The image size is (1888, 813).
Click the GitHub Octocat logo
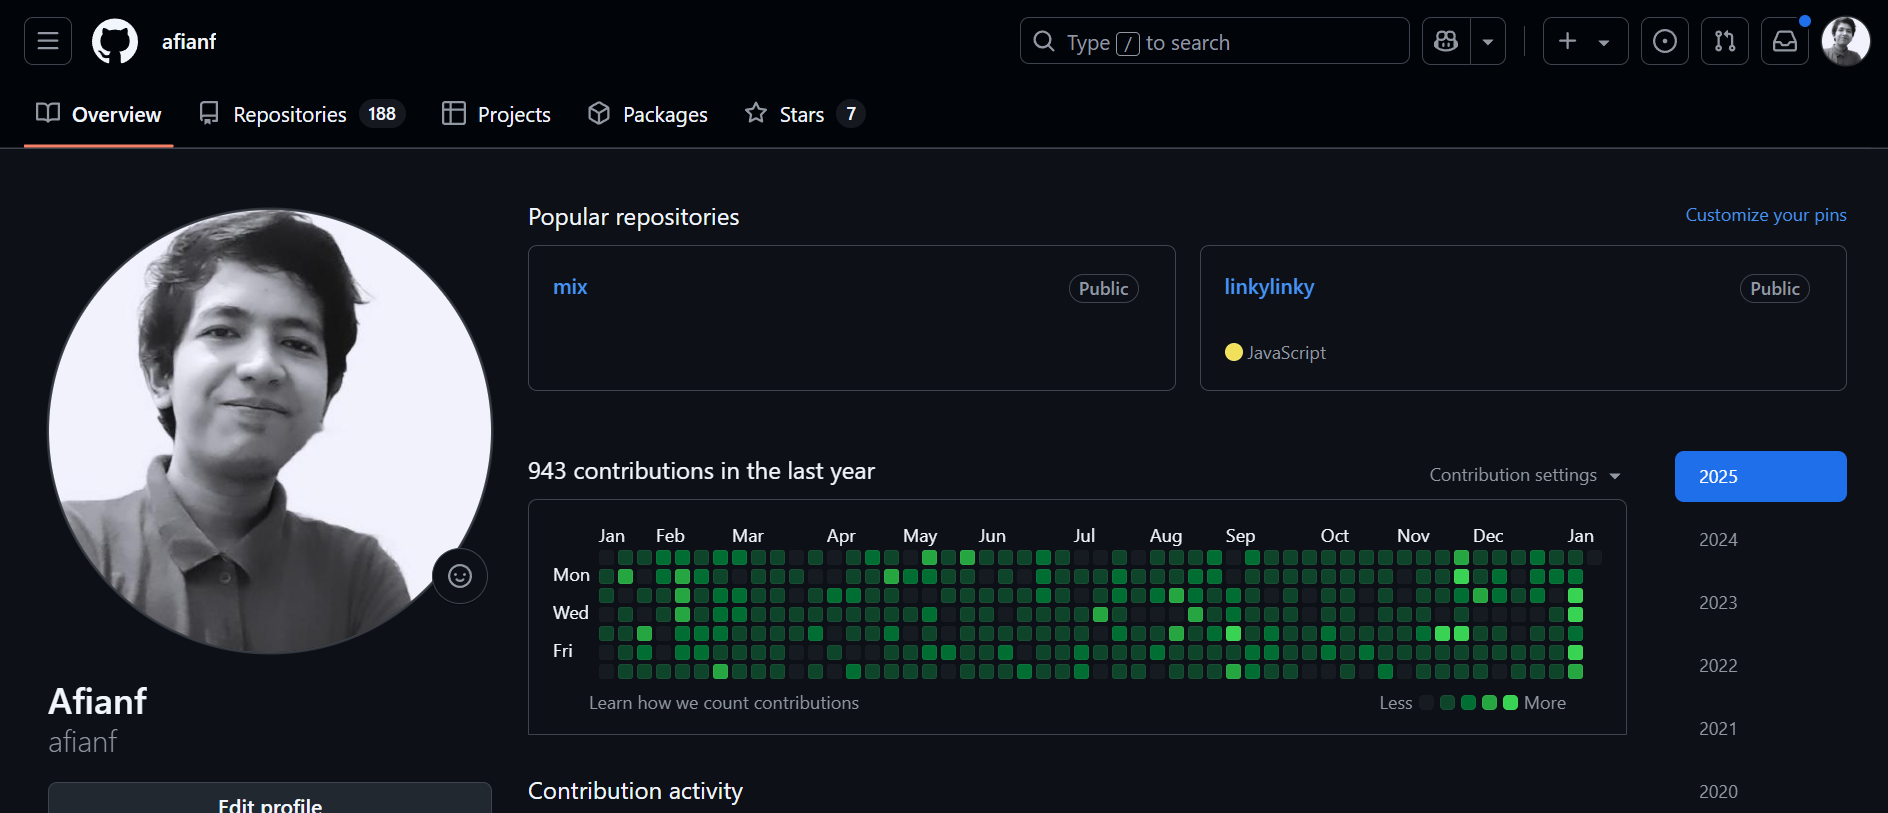[115, 41]
